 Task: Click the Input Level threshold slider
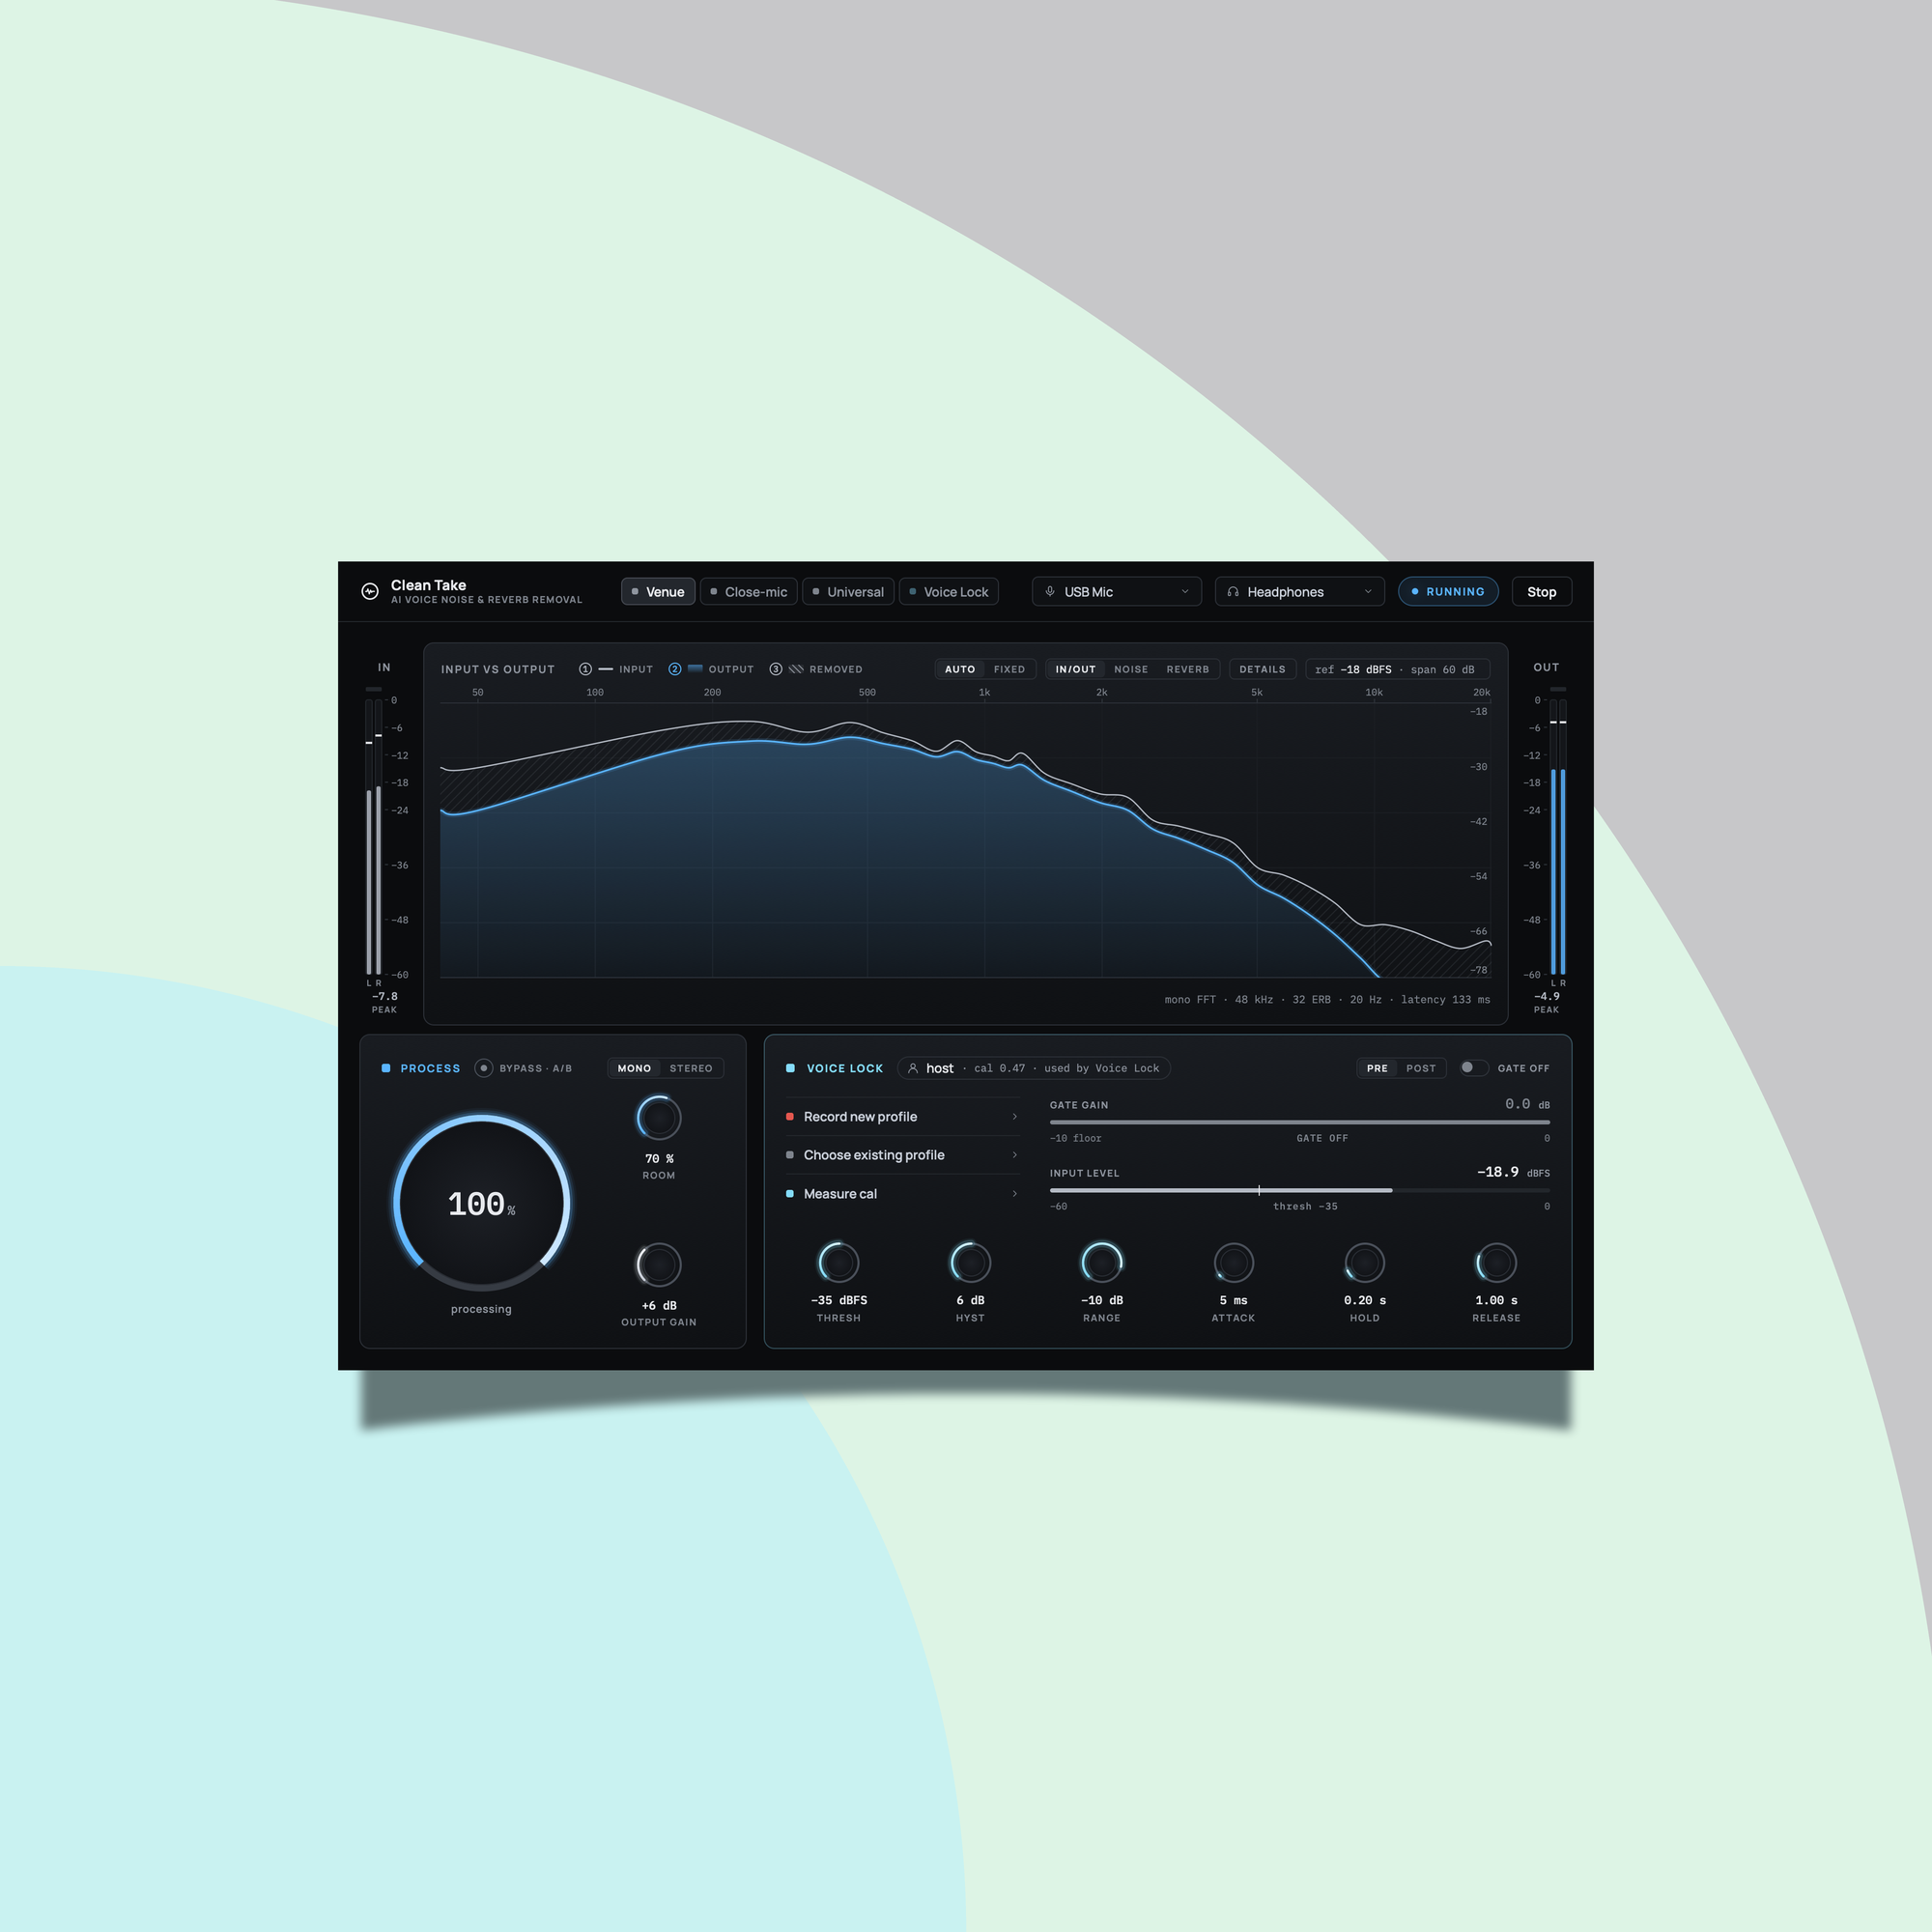1300,1190
